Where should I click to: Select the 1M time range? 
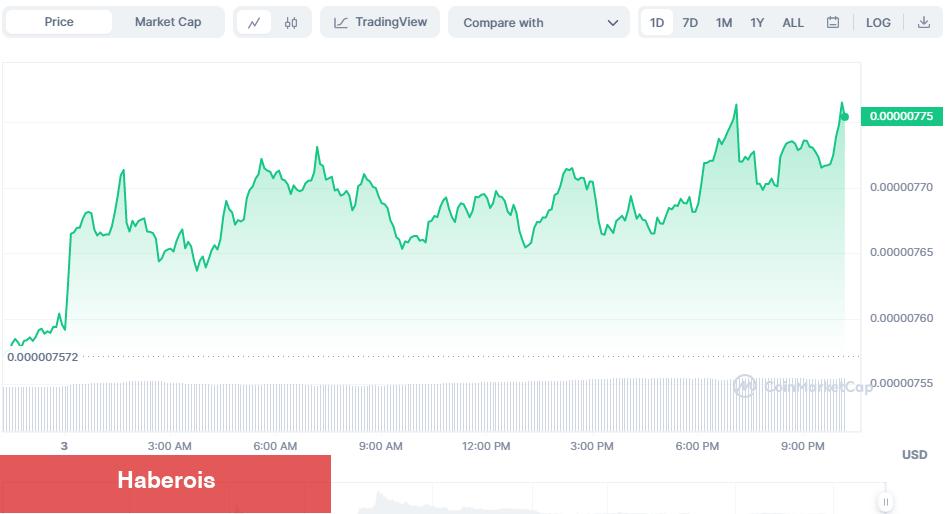(x=724, y=22)
